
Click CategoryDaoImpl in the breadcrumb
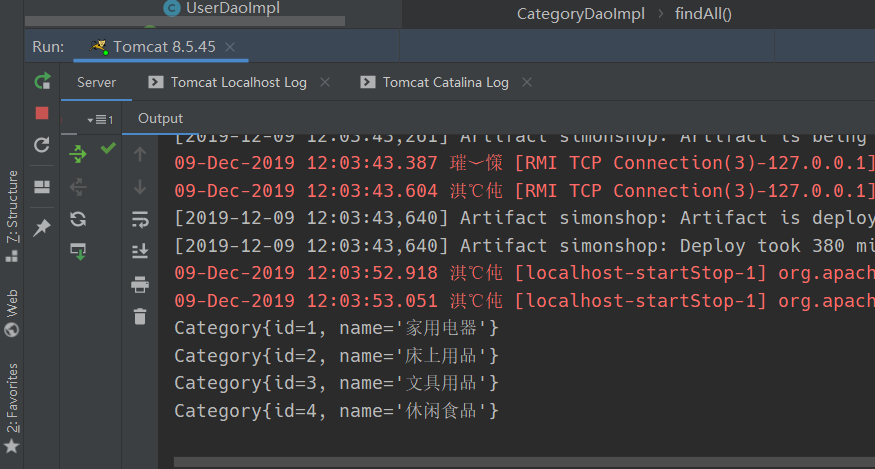point(581,14)
